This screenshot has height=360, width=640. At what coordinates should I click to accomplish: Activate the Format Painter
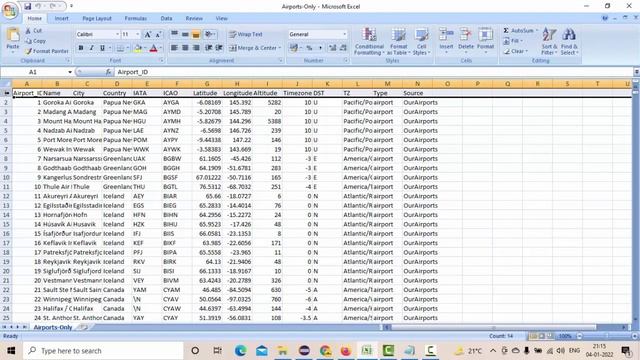(47, 51)
